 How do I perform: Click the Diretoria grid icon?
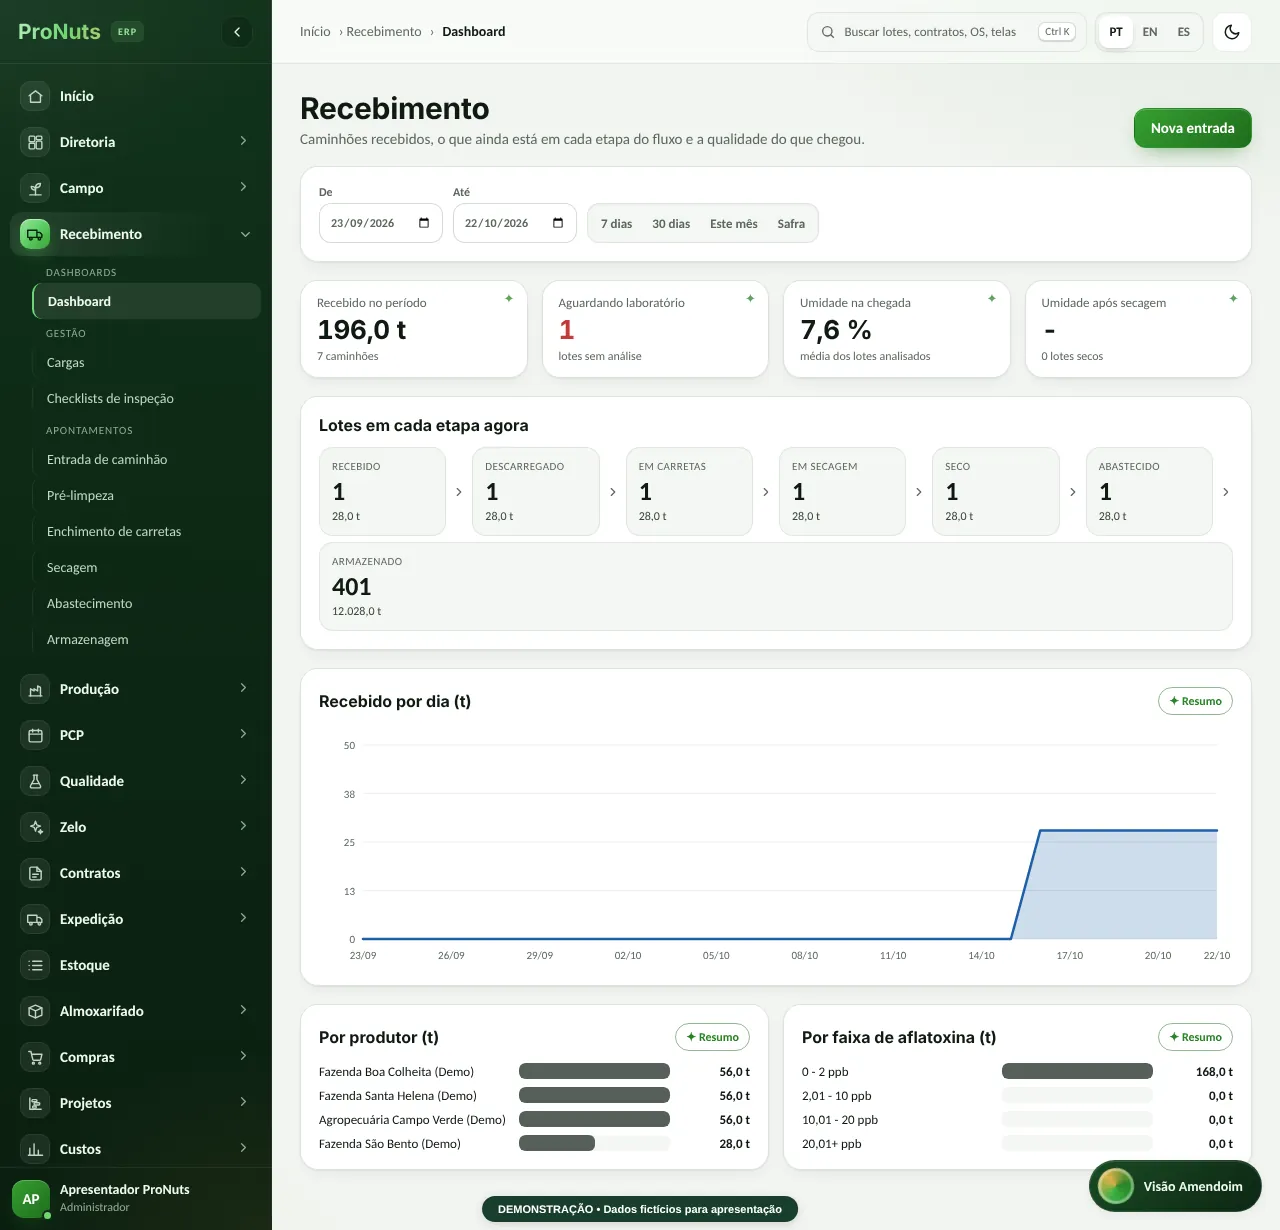[35, 142]
